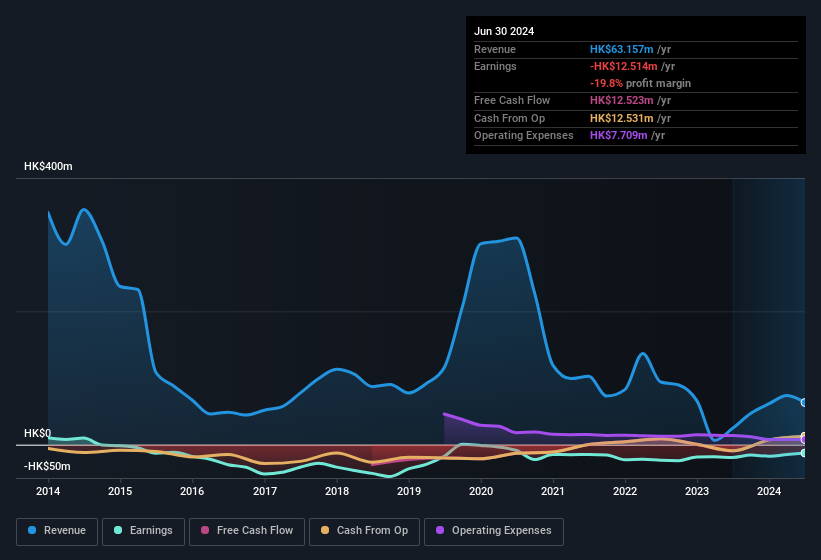The width and height of the screenshot is (821, 560).
Task: Click the -HK$12.514m earnings value
Action: (624, 66)
